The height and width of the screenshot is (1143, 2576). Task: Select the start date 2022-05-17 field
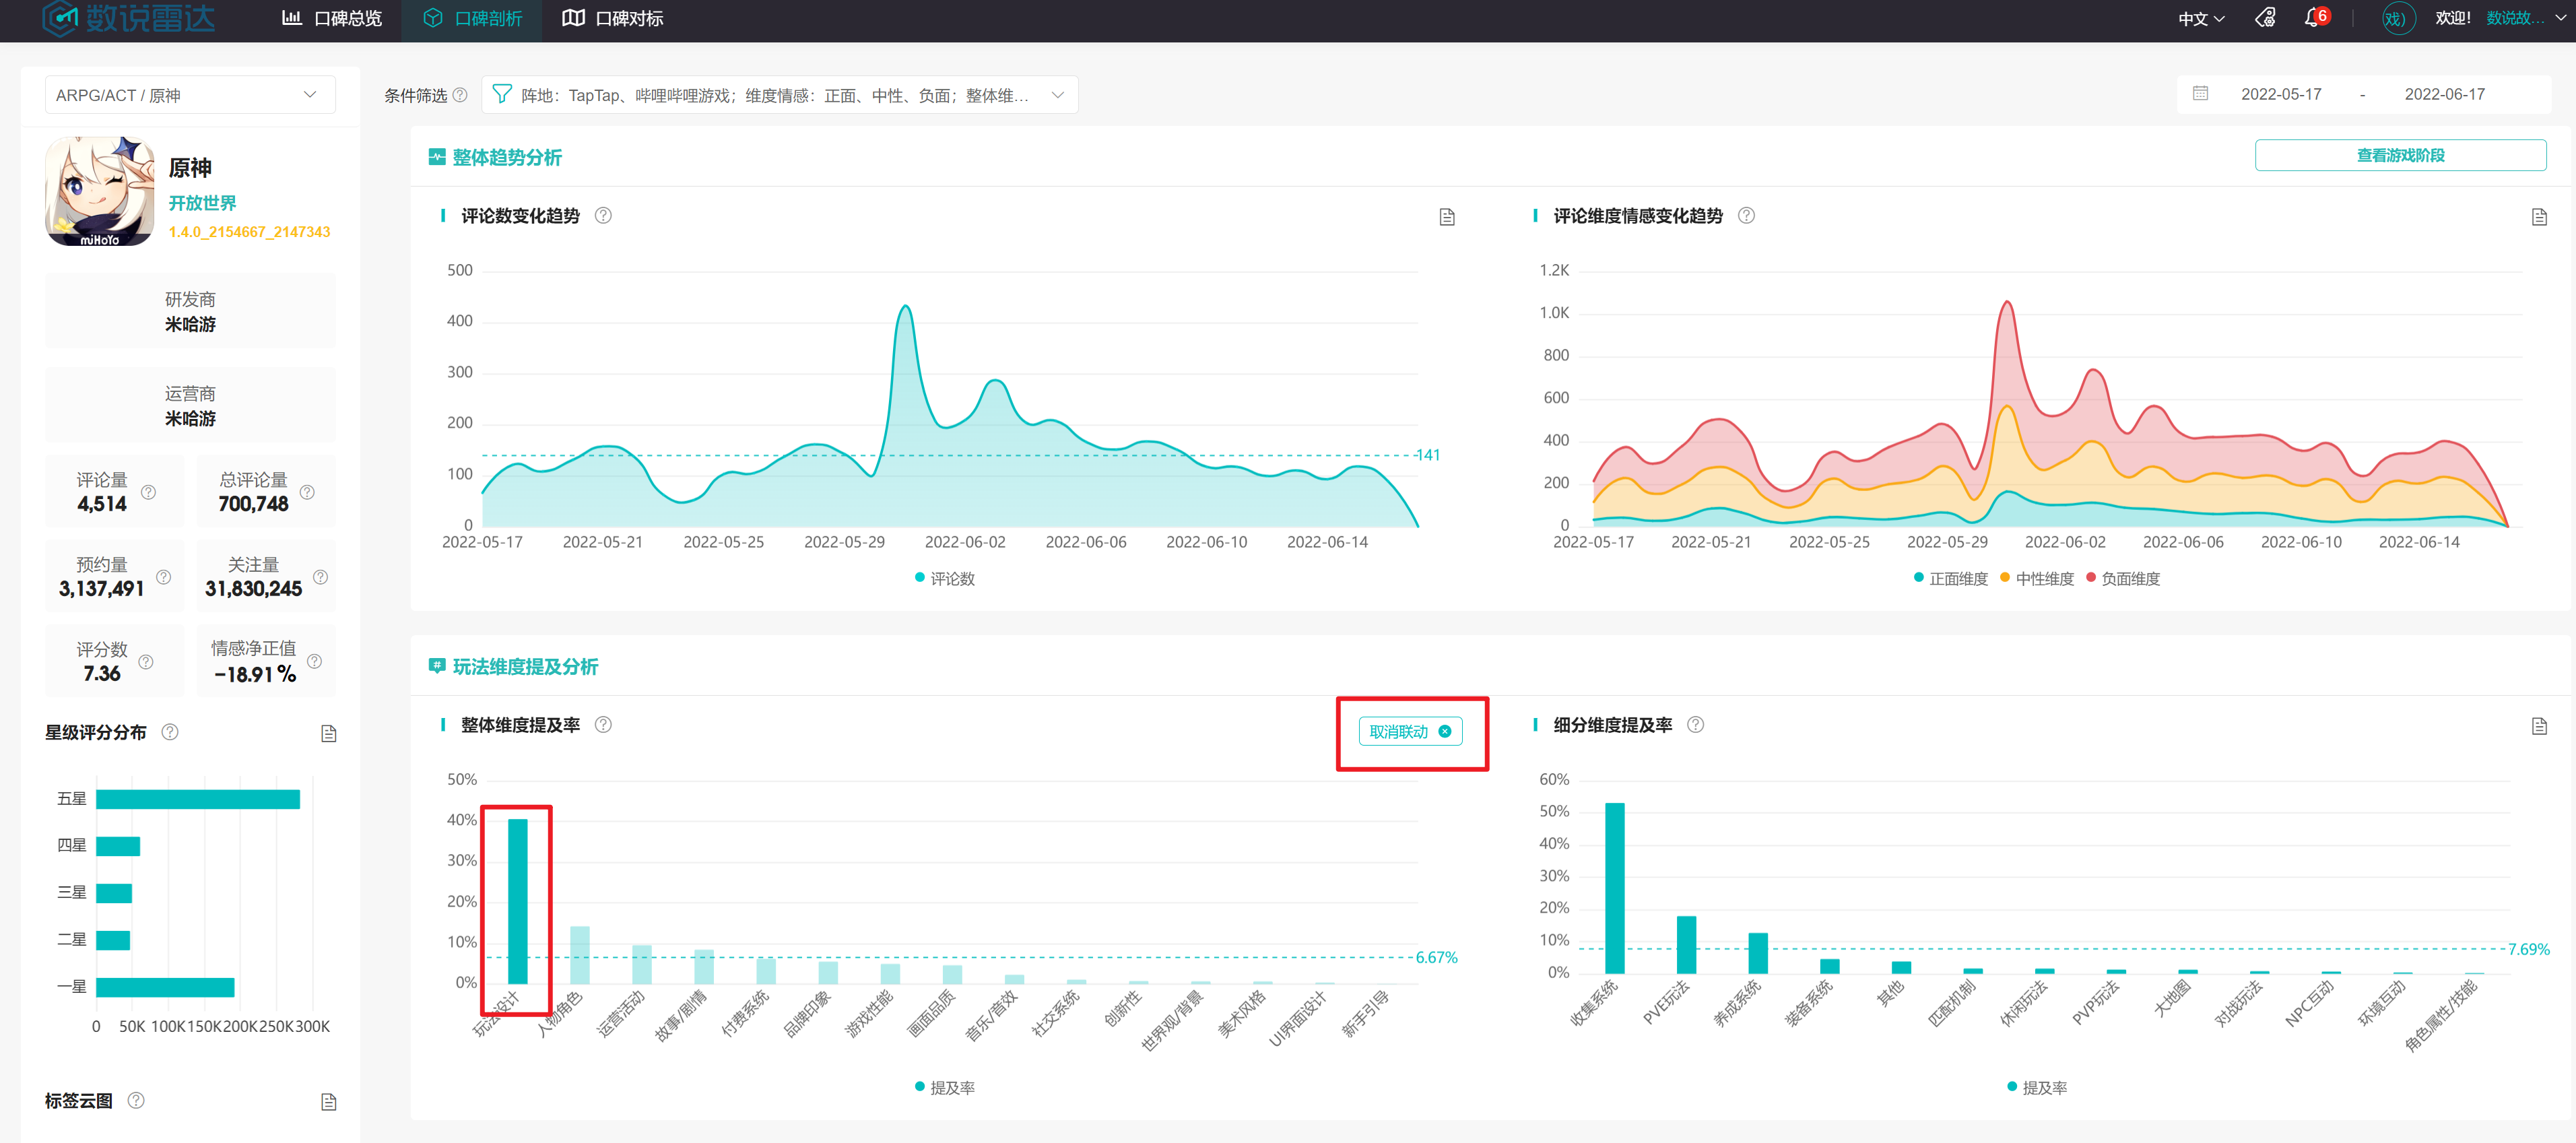tap(2280, 94)
